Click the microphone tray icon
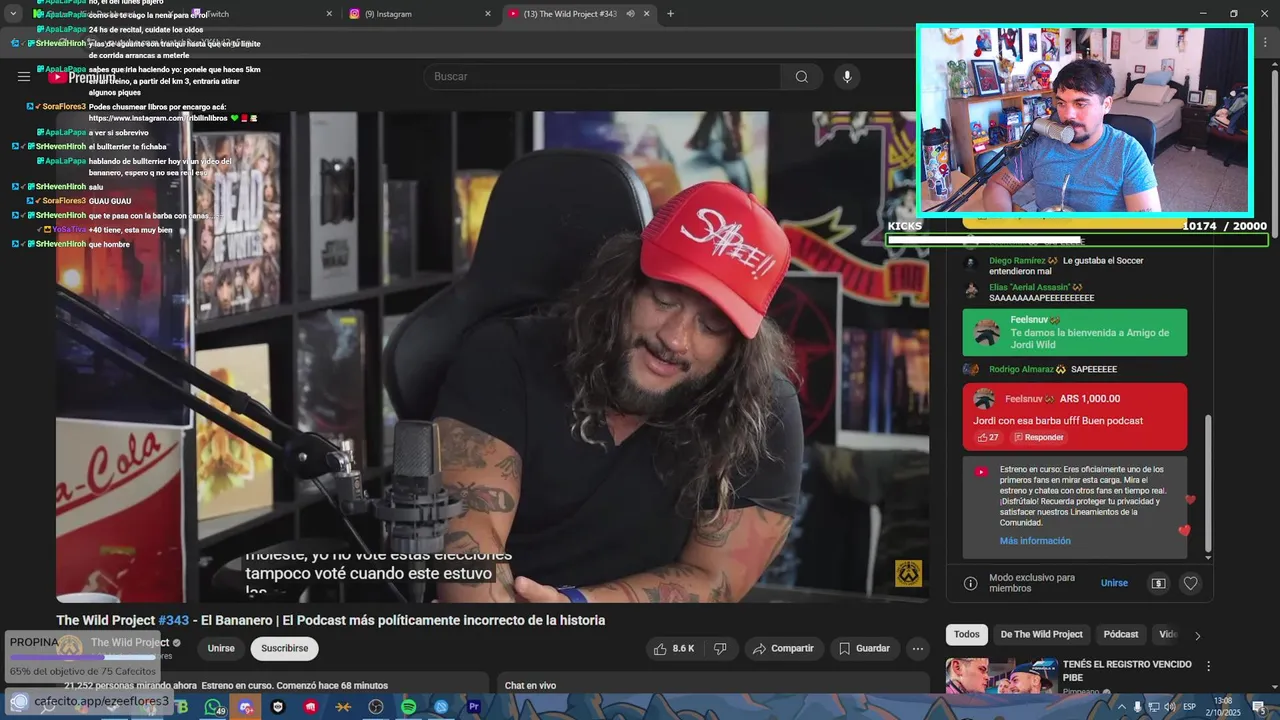The width and height of the screenshot is (1280, 720). click(x=1137, y=707)
